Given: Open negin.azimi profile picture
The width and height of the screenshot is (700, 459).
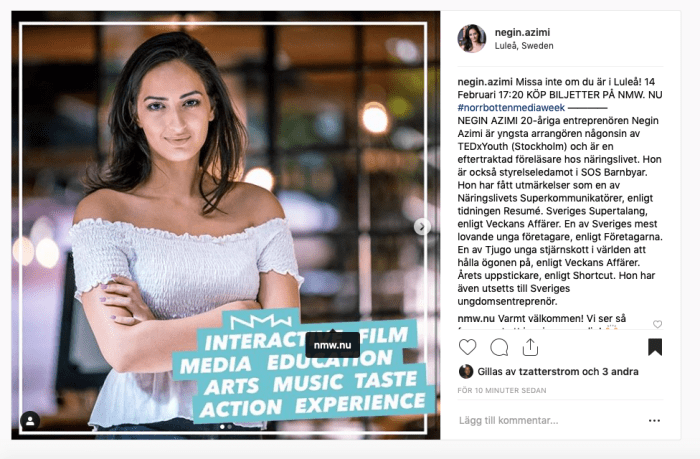Looking at the screenshot, I should 472,38.
